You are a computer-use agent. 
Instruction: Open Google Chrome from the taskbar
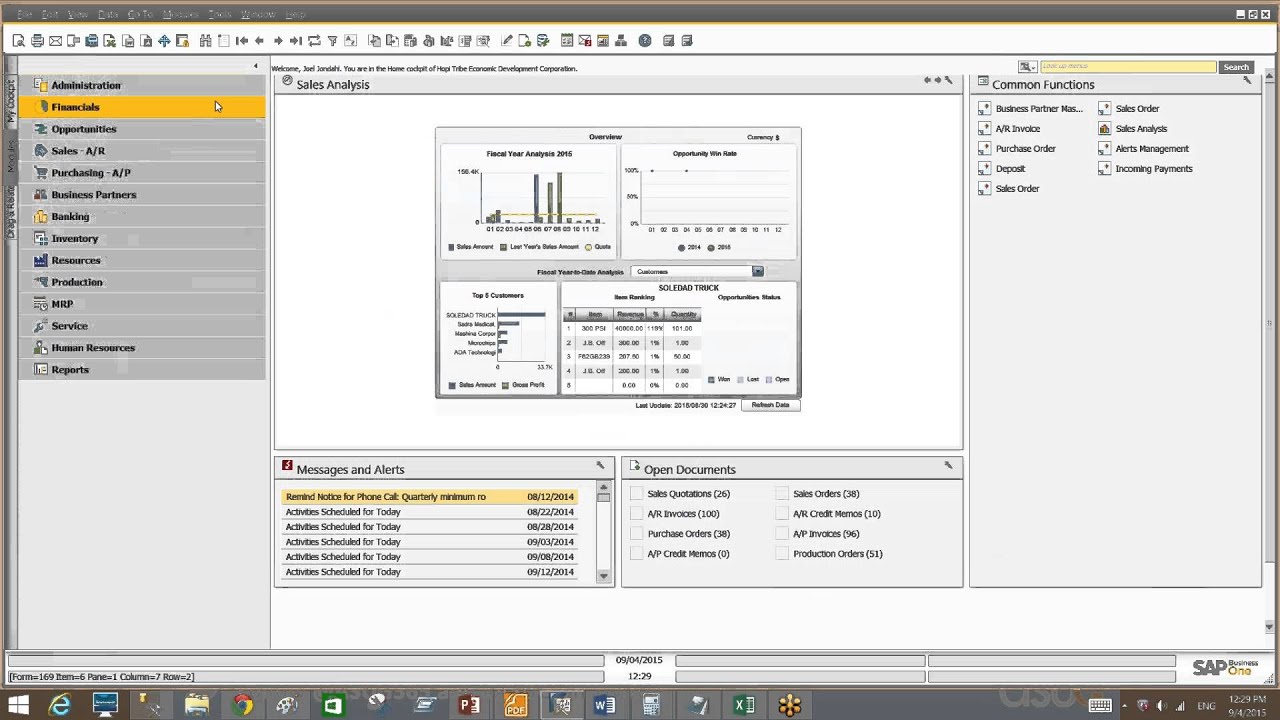click(x=242, y=705)
